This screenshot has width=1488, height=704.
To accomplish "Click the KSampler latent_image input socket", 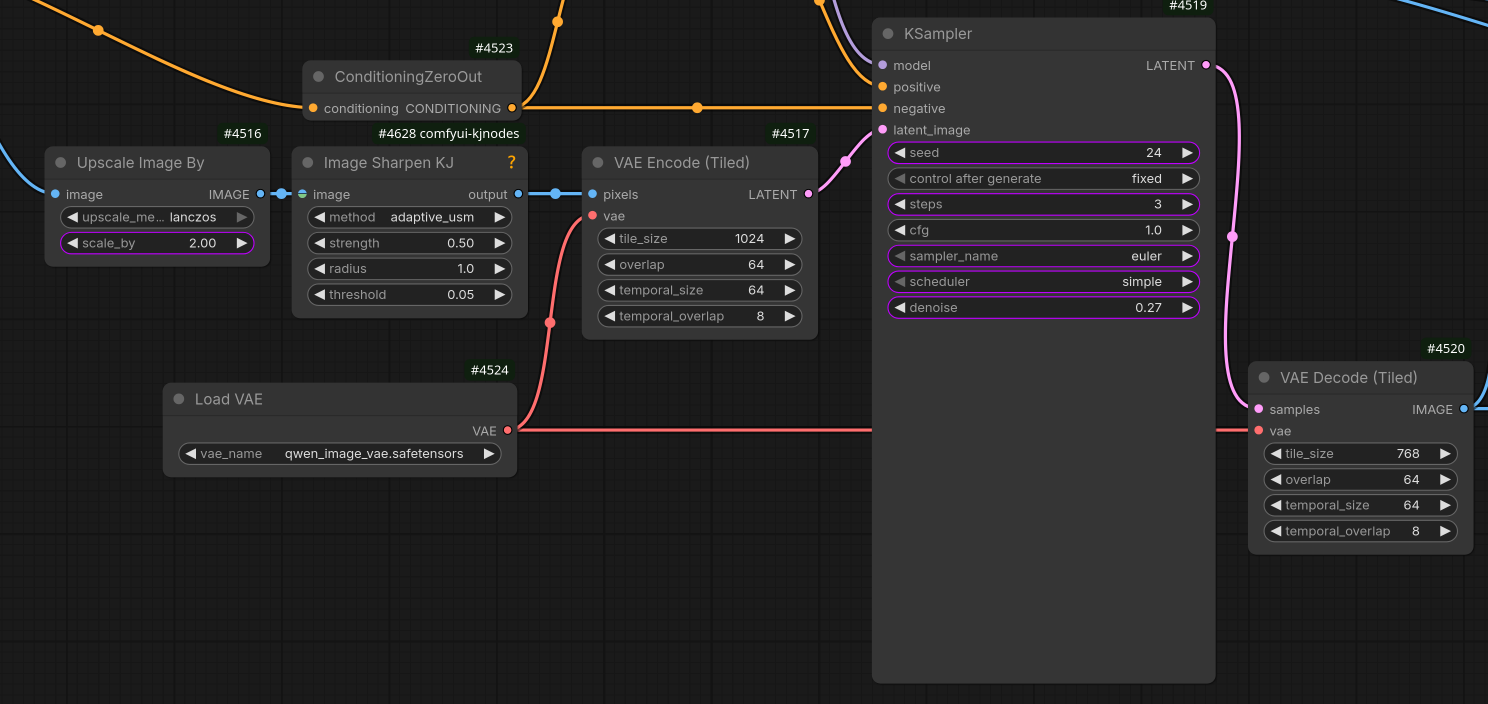I will 882,130.
